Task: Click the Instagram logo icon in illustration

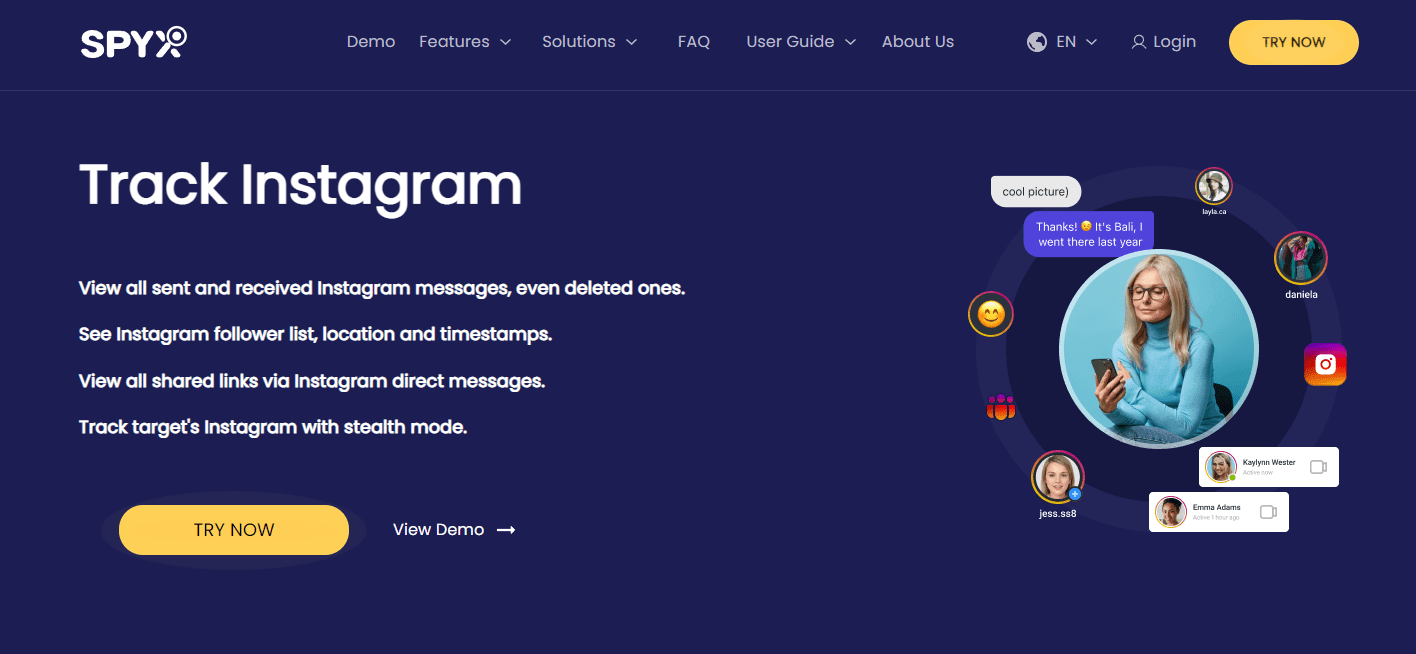Action: (1325, 364)
